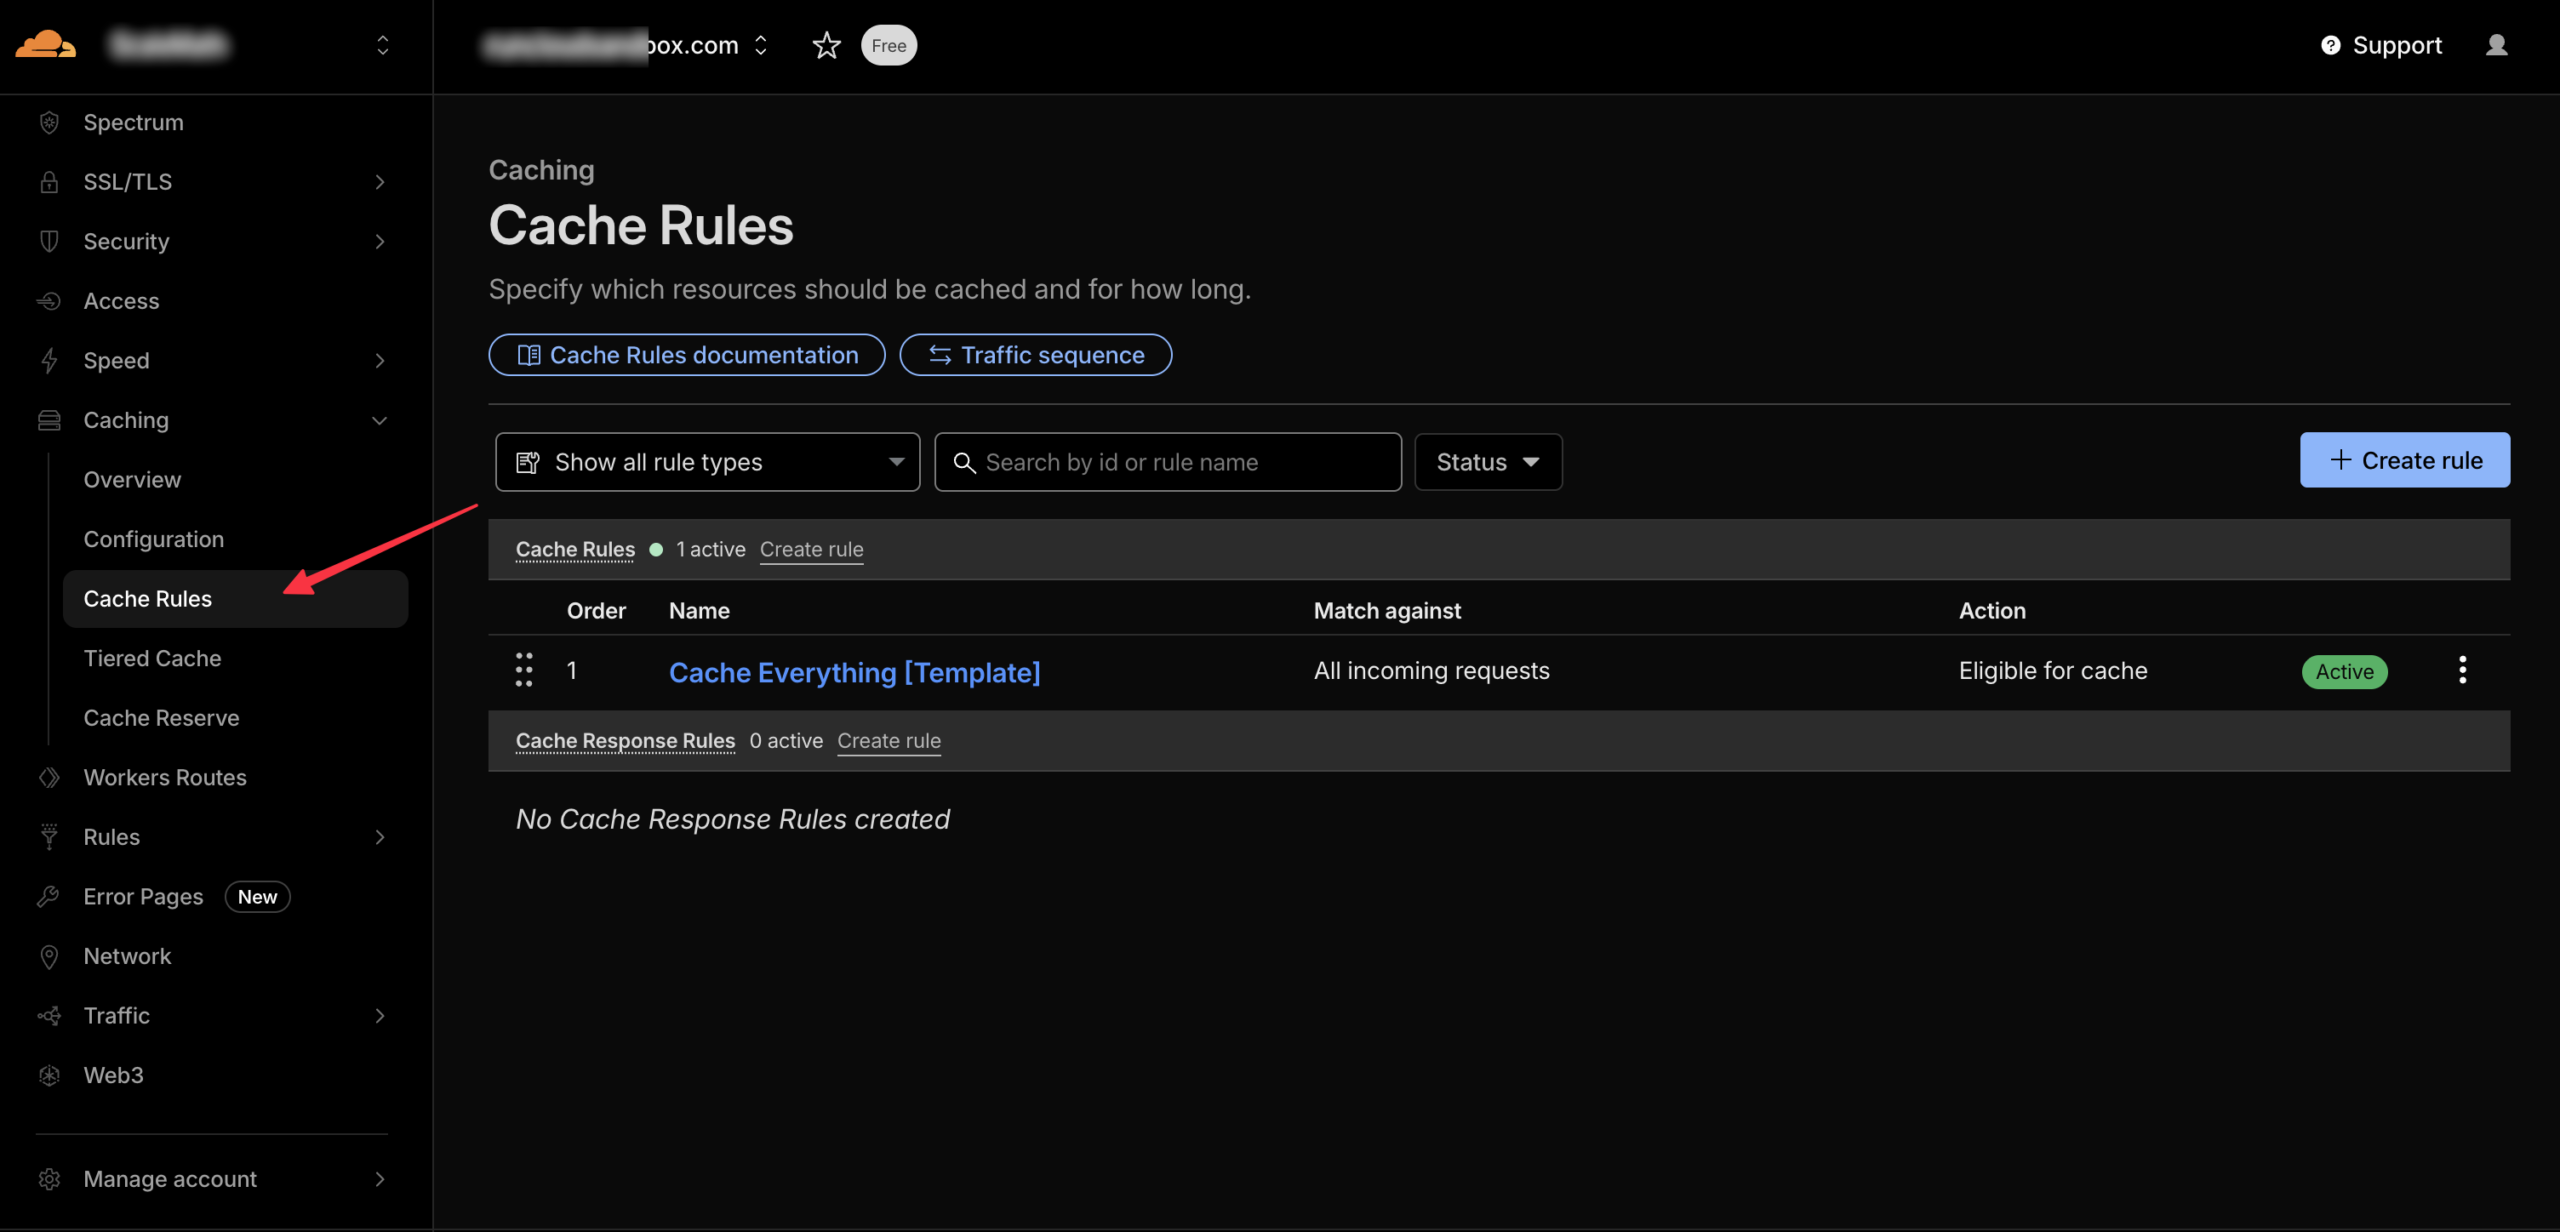Collapse the Caching sidebar section
The height and width of the screenshot is (1232, 2560).
(x=379, y=420)
